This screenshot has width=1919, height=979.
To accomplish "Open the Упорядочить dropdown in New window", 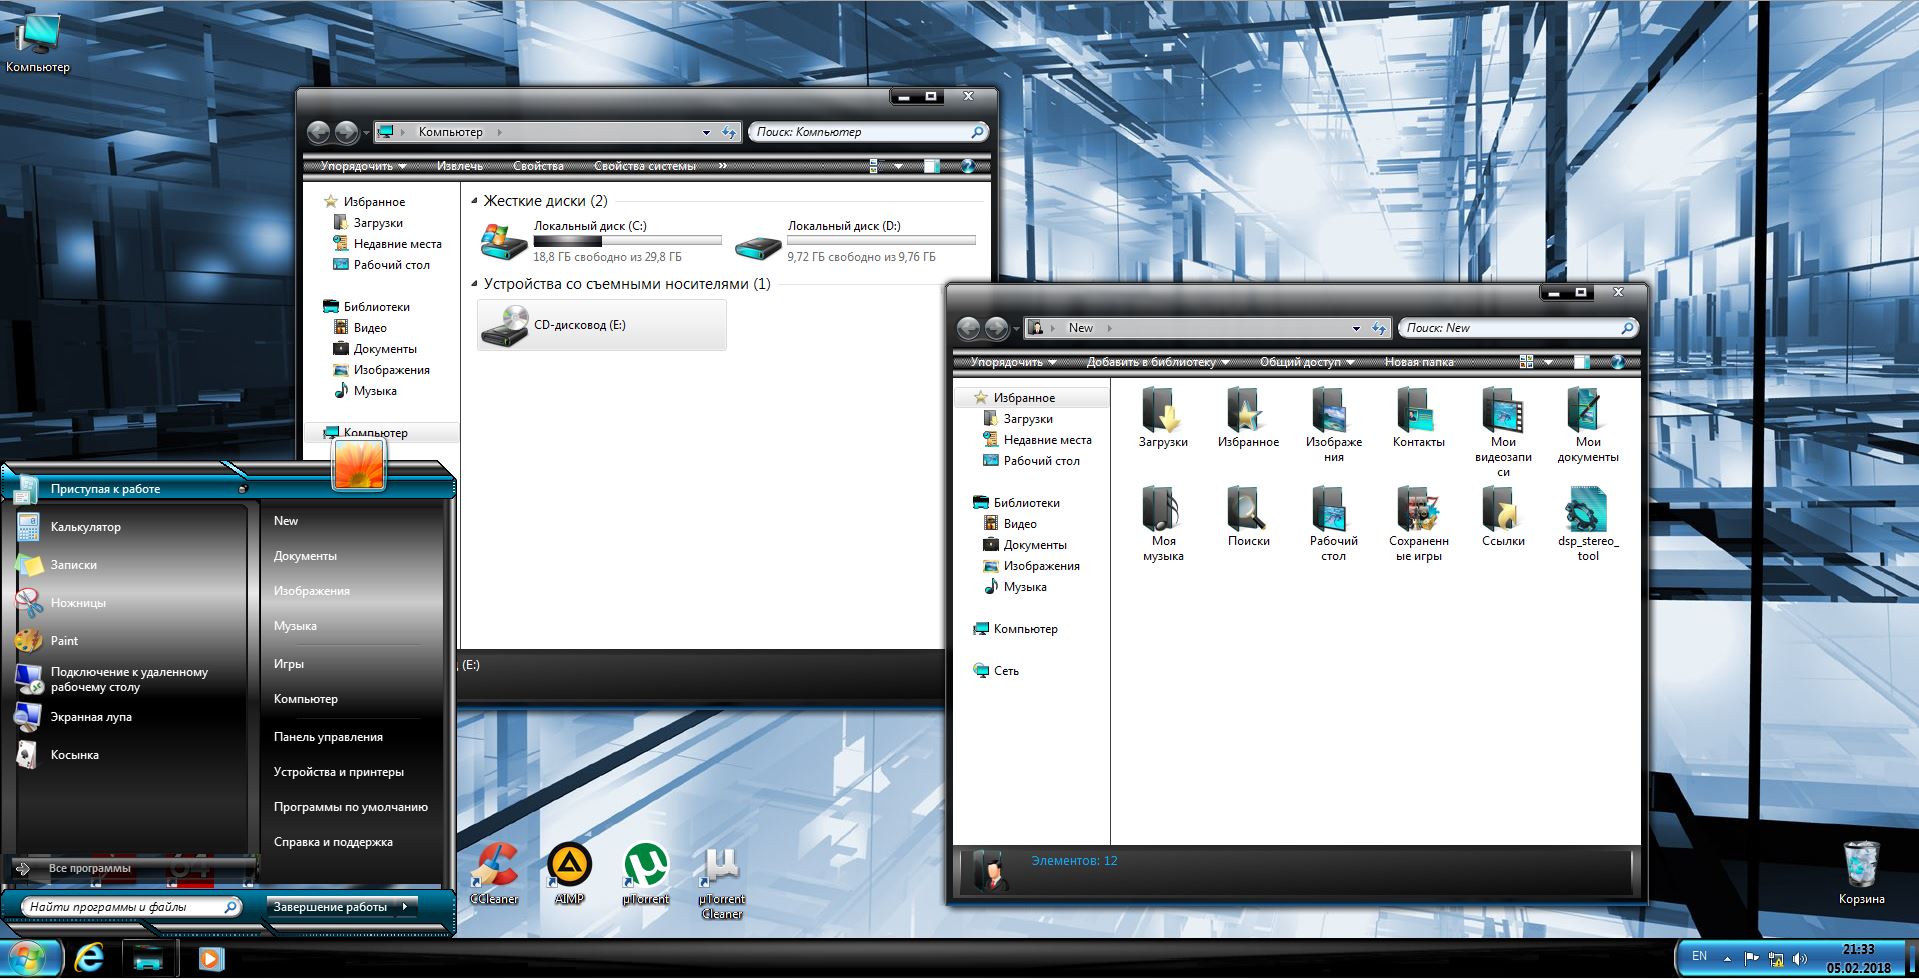I will point(1013,362).
